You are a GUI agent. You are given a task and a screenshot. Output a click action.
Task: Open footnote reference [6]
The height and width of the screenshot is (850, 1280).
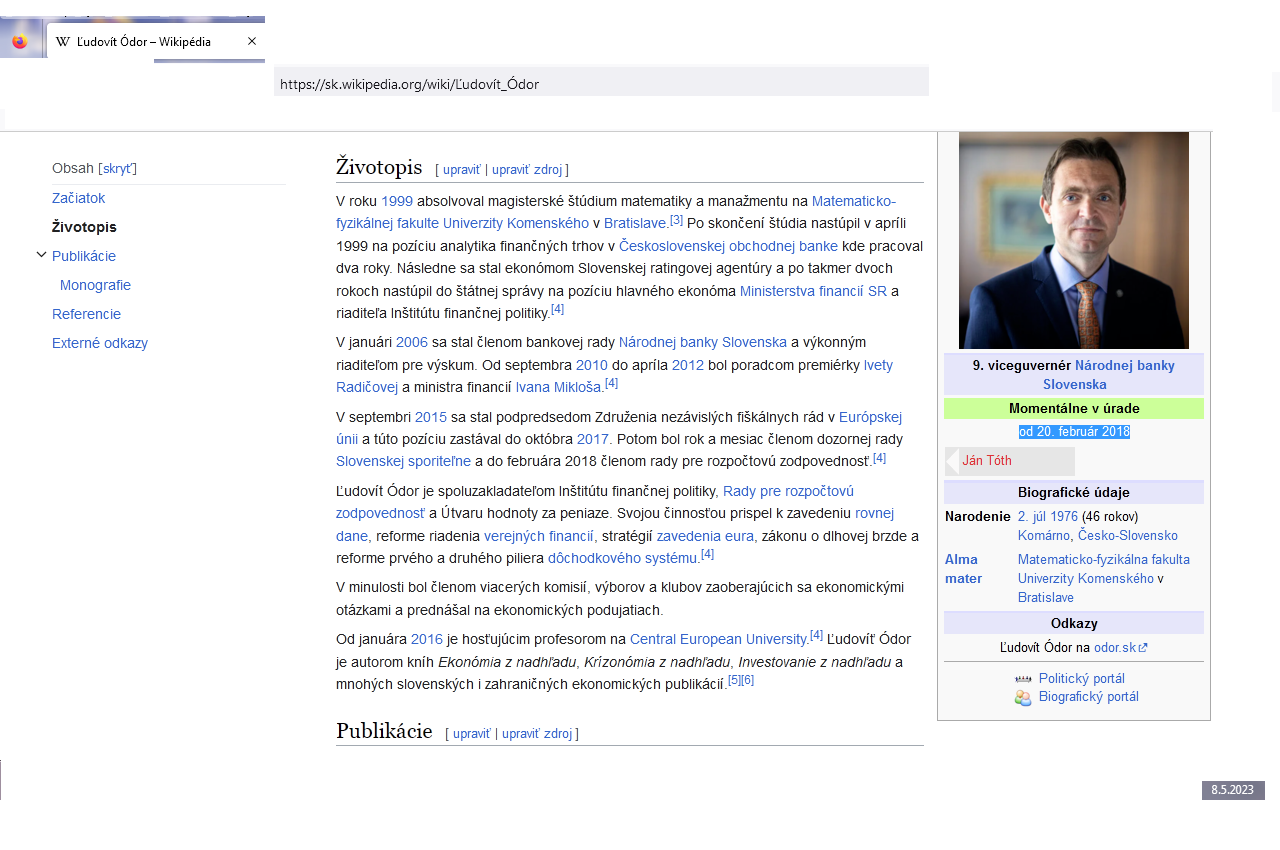point(747,680)
